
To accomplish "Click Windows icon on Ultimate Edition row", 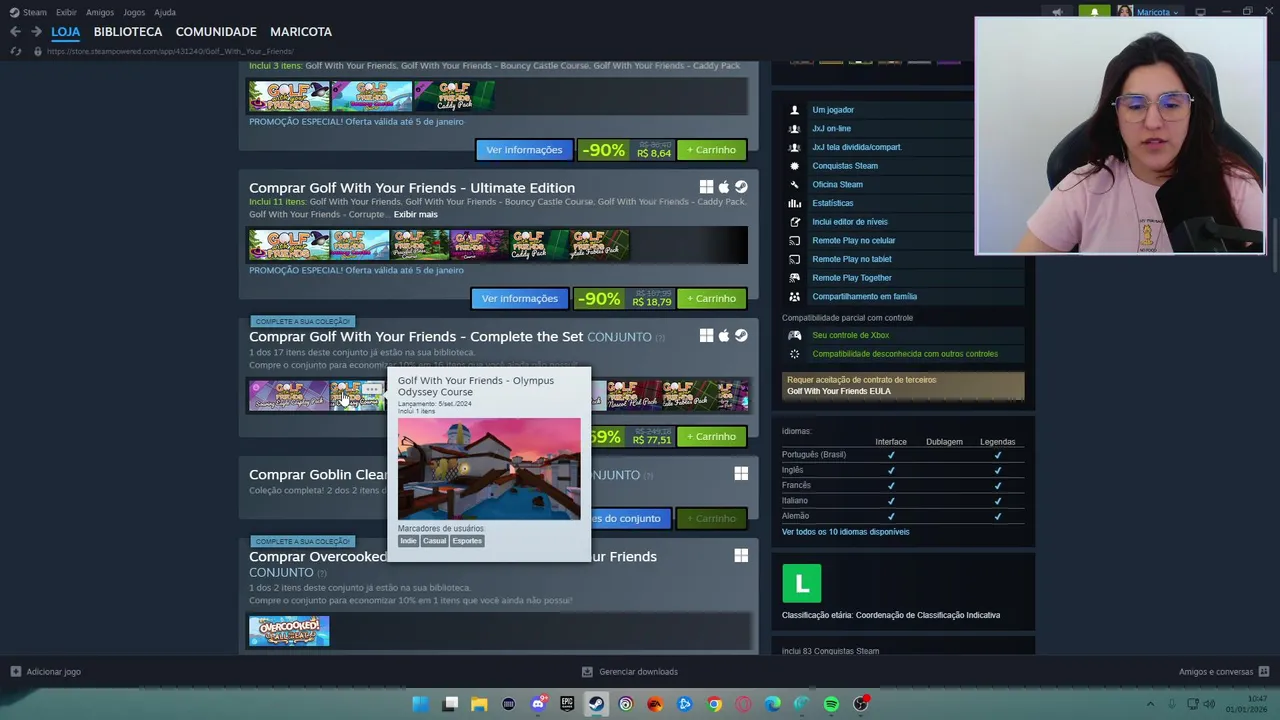I will click(x=706, y=187).
